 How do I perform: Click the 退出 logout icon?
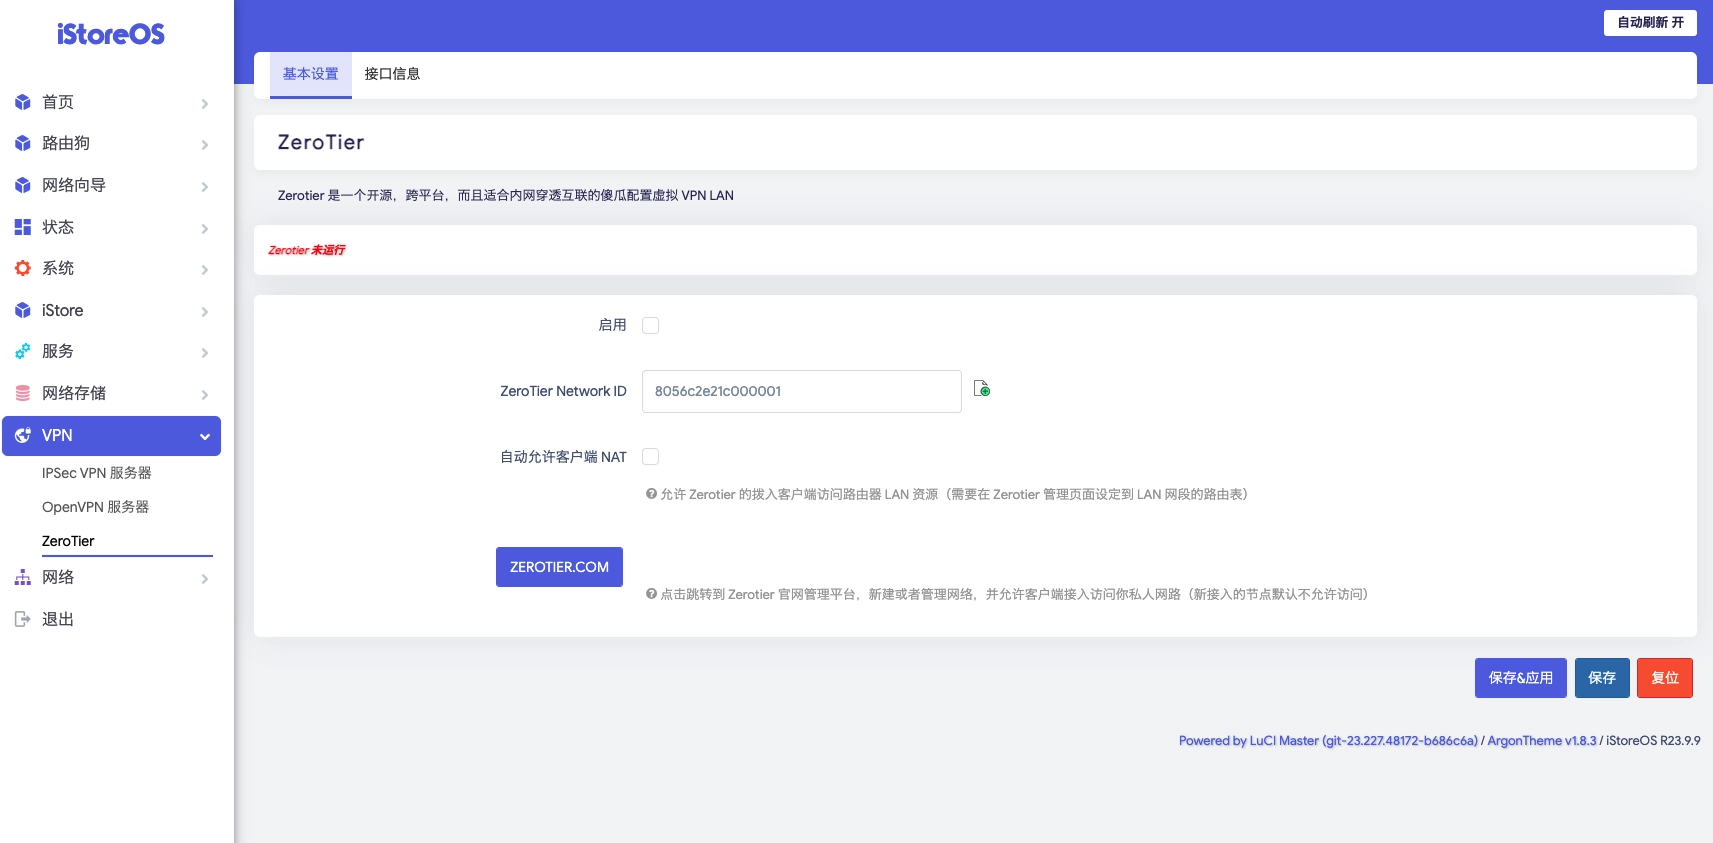(x=23, y=619)
